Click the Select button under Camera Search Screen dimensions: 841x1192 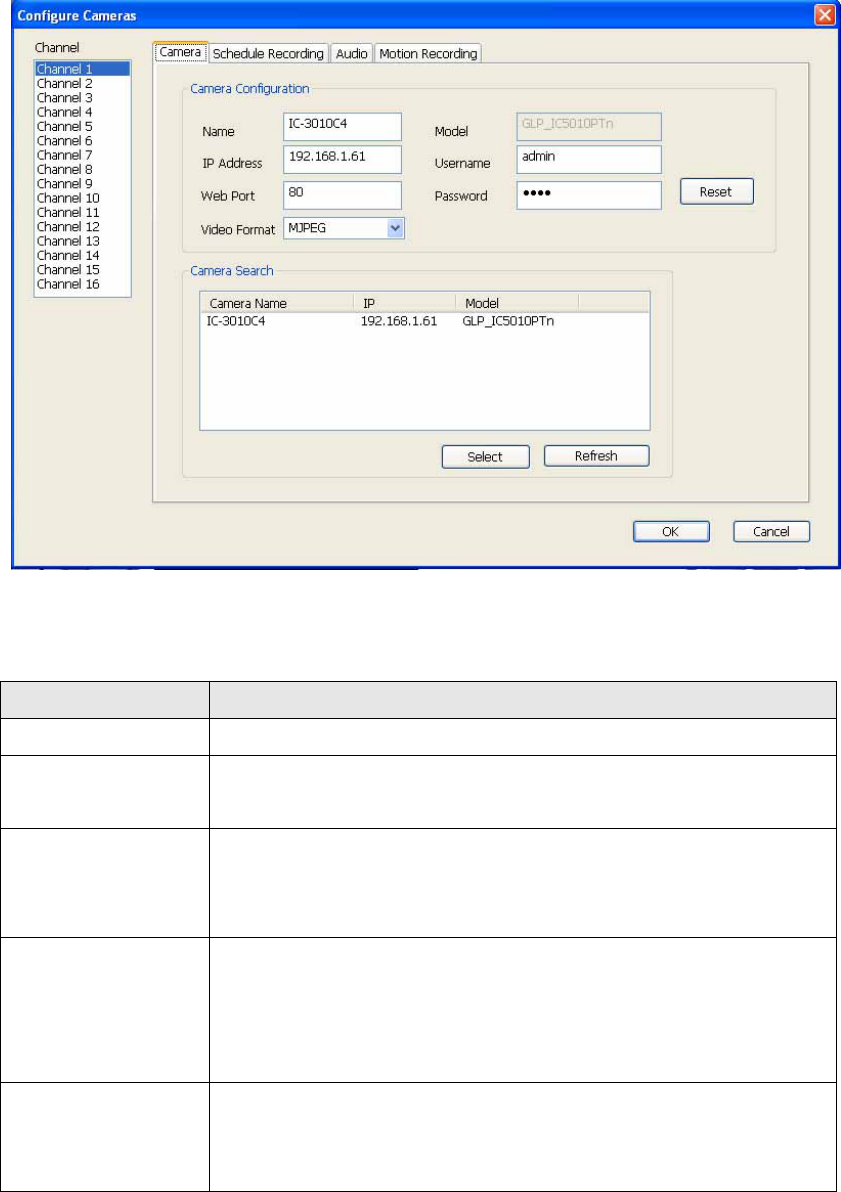pos(485,457)
